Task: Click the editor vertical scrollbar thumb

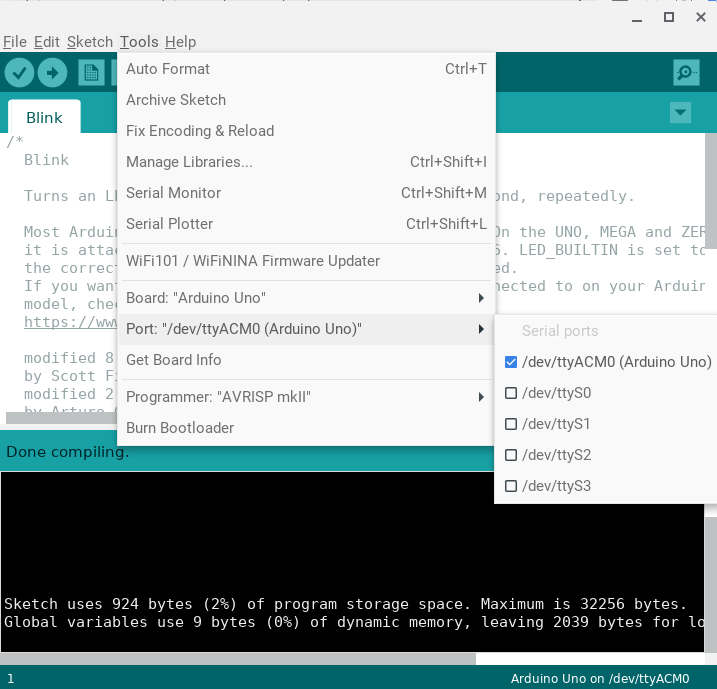Action: click(x=711, y=191)
